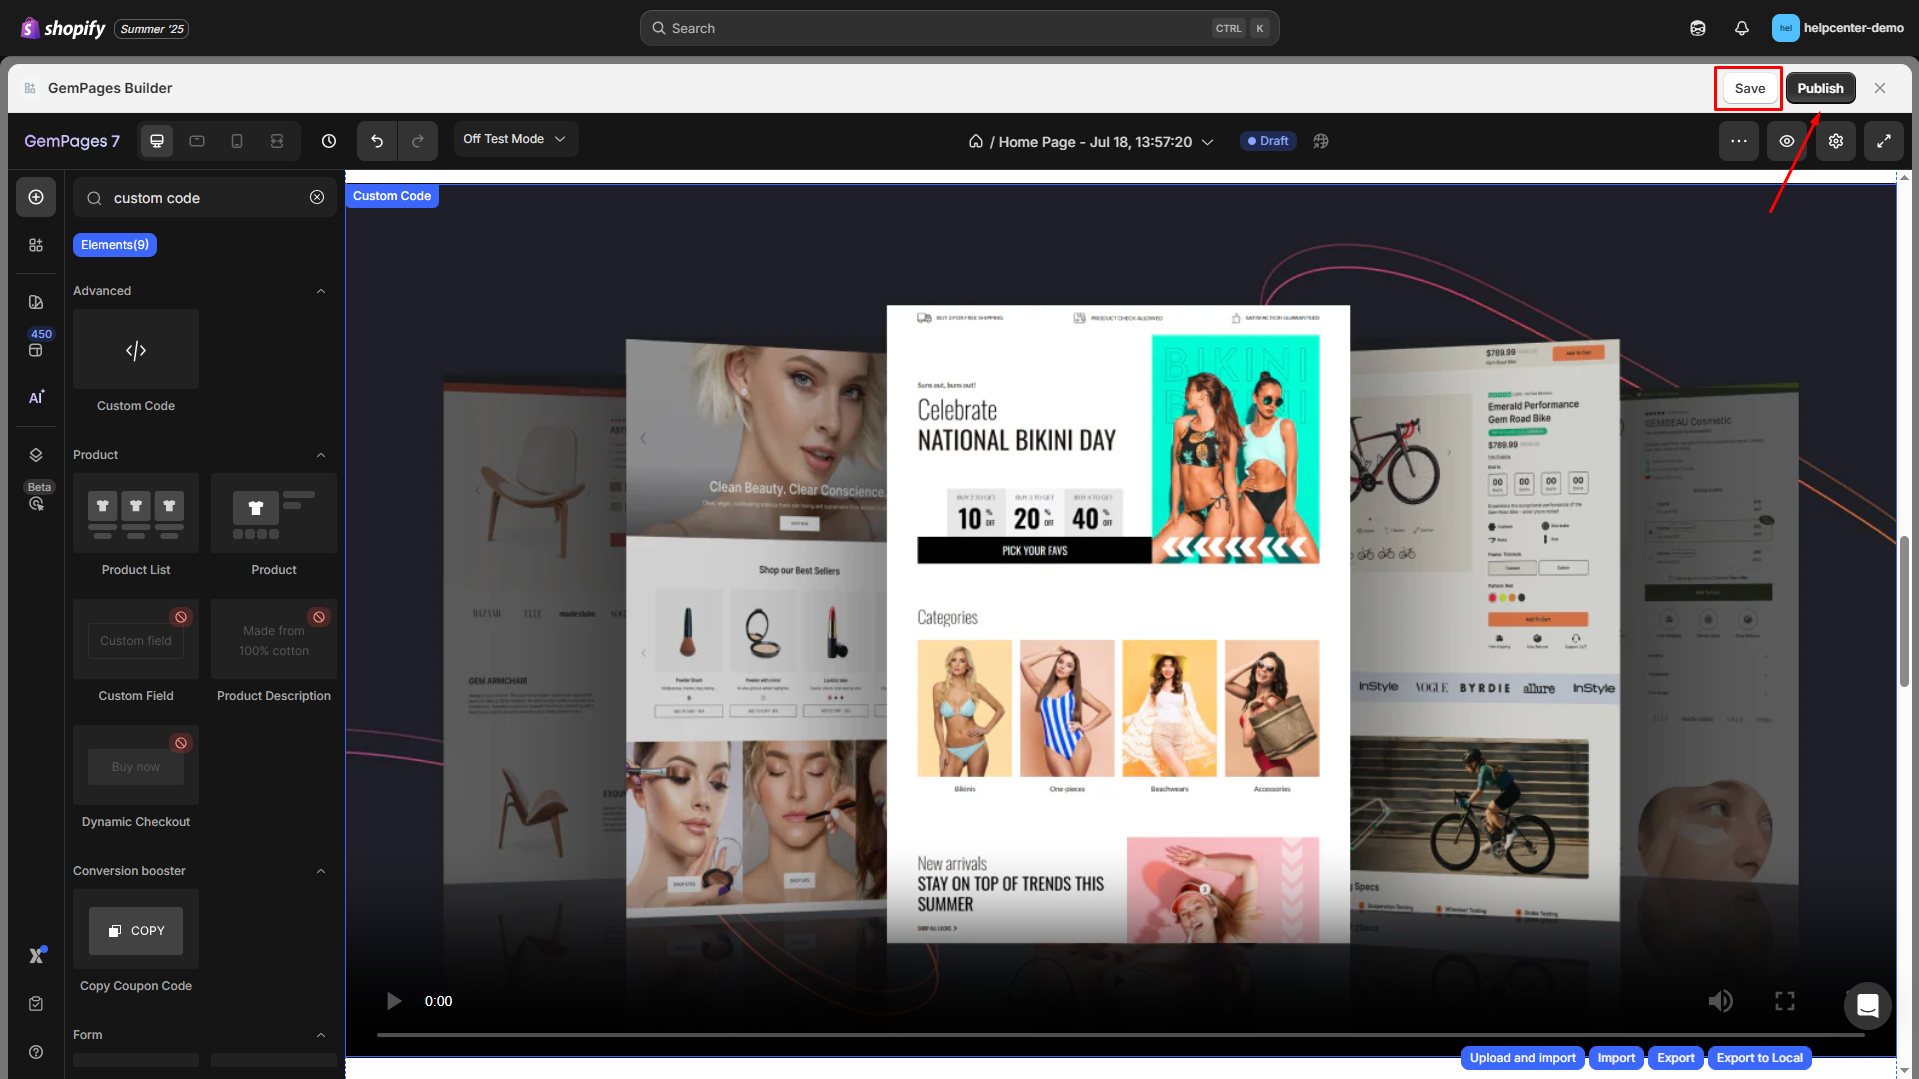Open the page settings gear
The height and width of the screenshot is (1079, 1919).
click(x=1836, y=141)
